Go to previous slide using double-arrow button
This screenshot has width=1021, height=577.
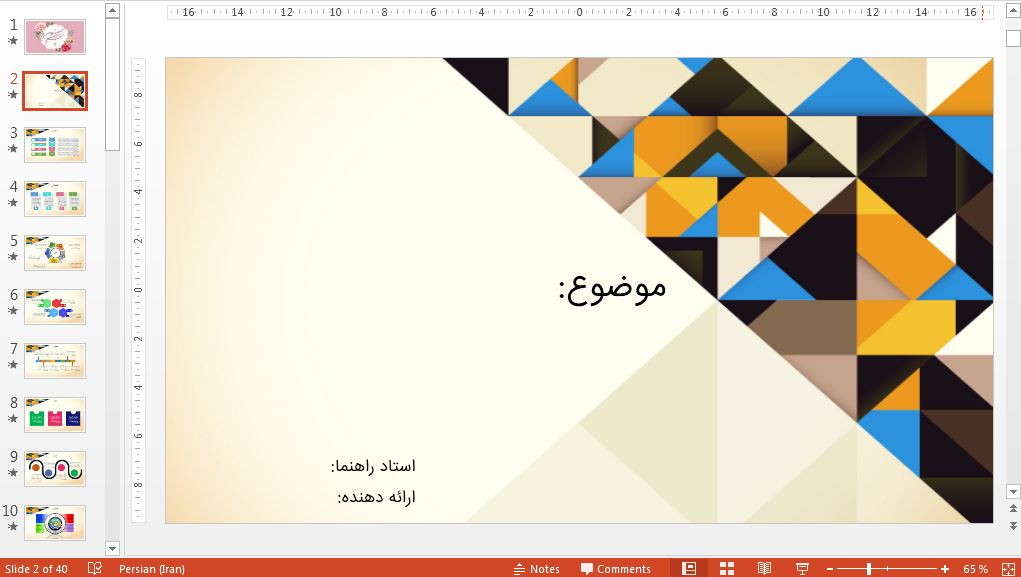click(x=1012, y=509)
